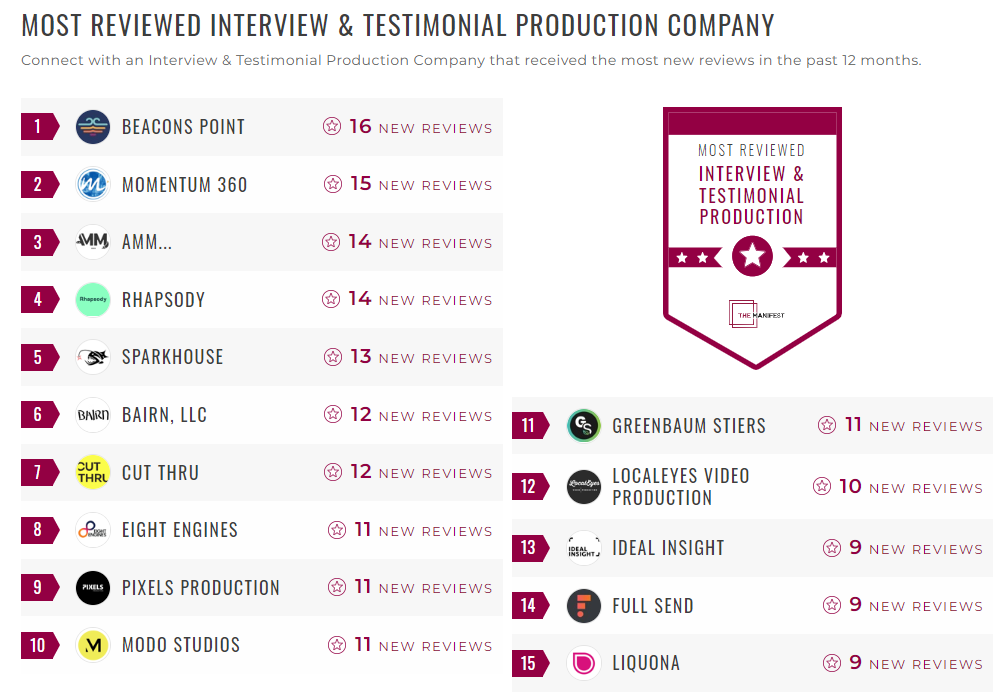
Task: Click the AMM... company name
Action: click(x=147, y=242)
